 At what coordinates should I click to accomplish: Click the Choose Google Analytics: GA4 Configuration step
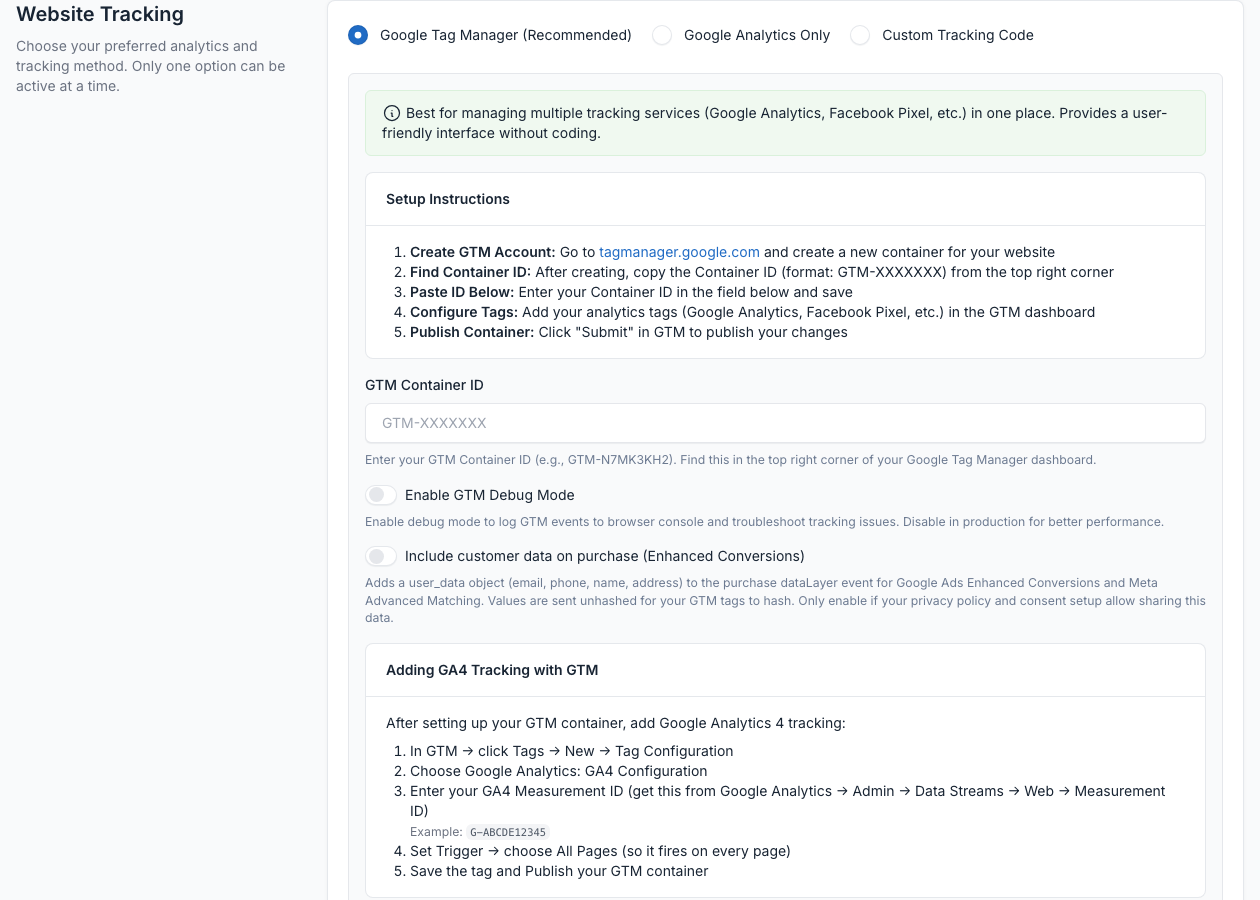[558, 771]
